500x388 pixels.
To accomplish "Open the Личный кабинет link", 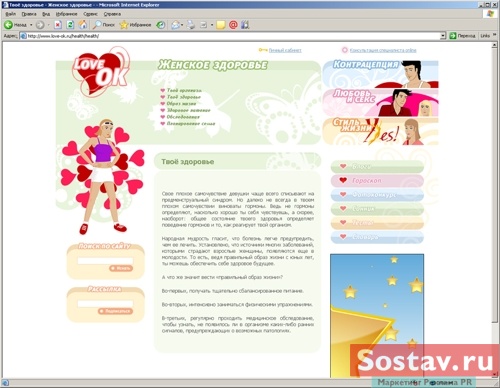I will pyautogui.click(x=285, y=50).
